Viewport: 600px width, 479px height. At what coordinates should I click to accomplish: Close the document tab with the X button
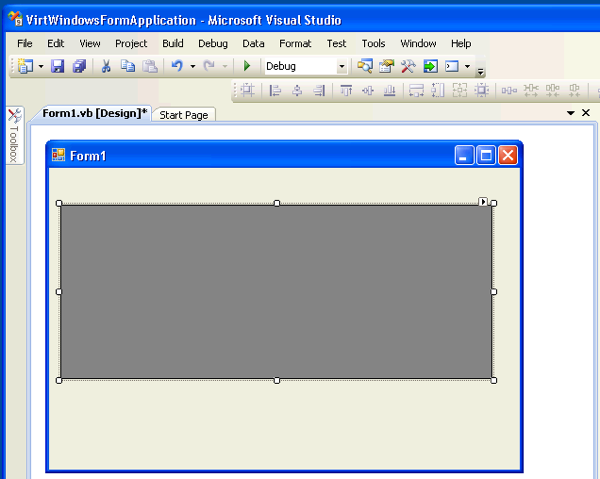click(x=586, y=113)
